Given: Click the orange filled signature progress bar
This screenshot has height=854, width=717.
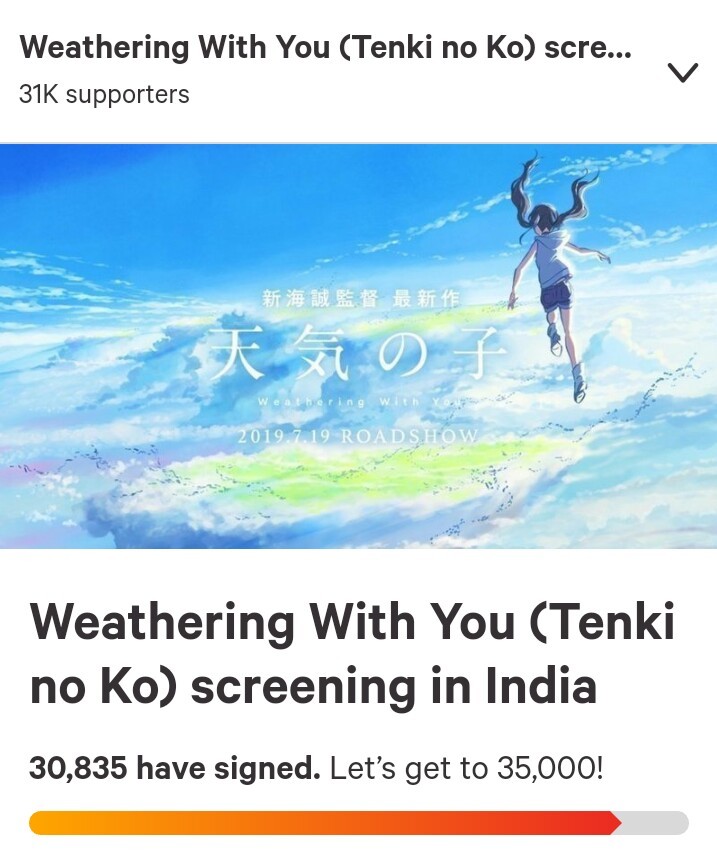Looking at the screenshot, I should coord(325,822).
